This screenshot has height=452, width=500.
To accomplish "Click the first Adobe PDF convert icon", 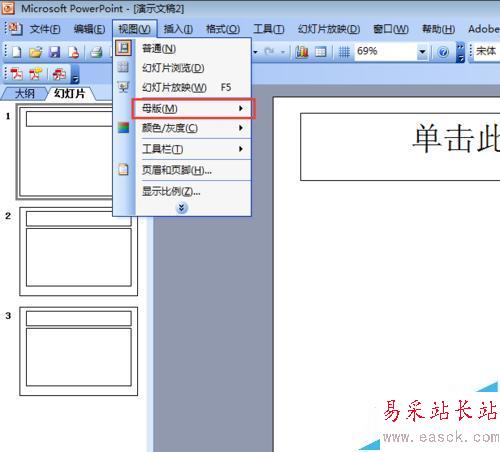I will click(16, 74).
